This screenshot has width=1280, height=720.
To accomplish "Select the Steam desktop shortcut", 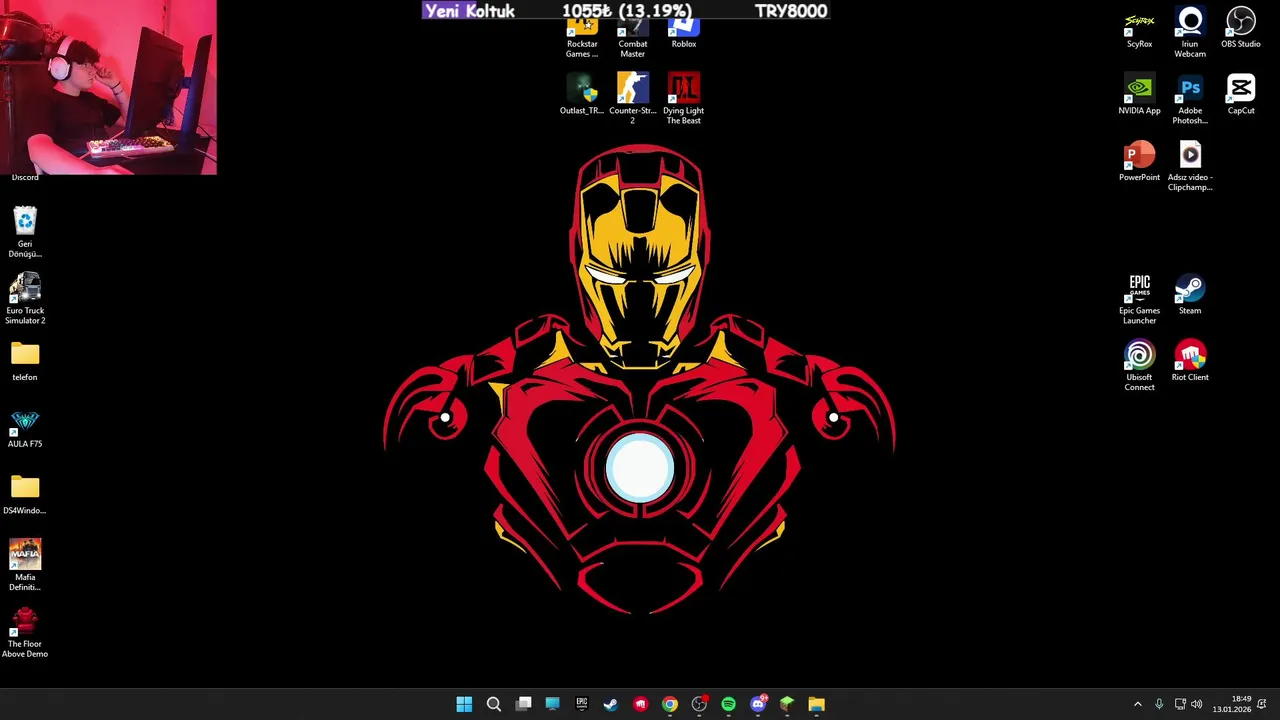I will 1190,295.
